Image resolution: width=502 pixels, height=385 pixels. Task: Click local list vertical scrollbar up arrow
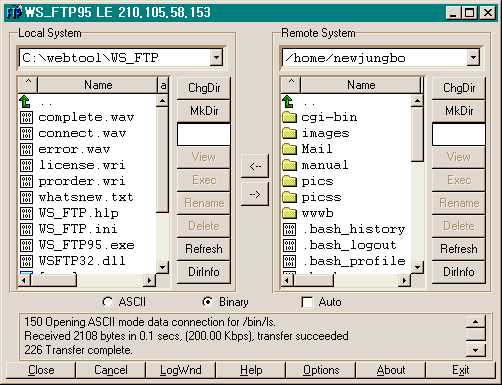pos(162,101)
